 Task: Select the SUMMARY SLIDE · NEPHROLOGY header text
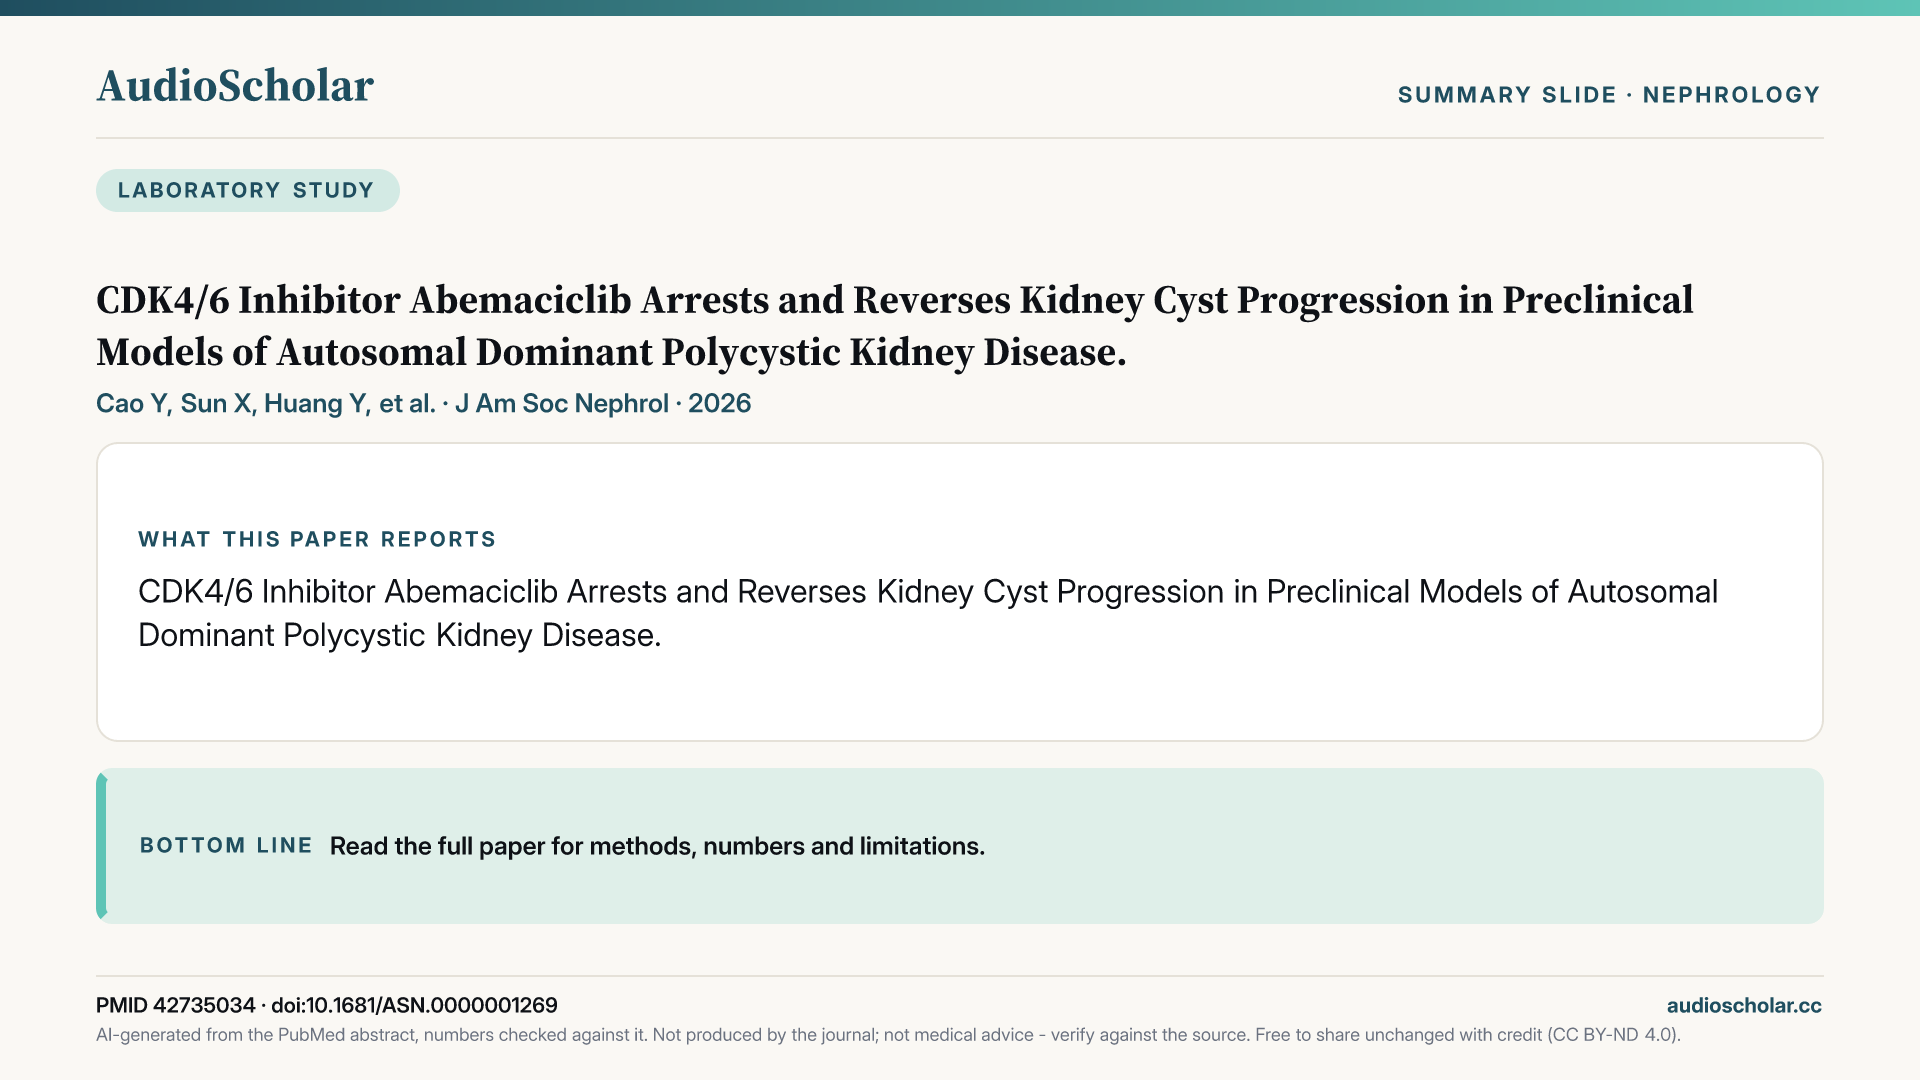1609,95
